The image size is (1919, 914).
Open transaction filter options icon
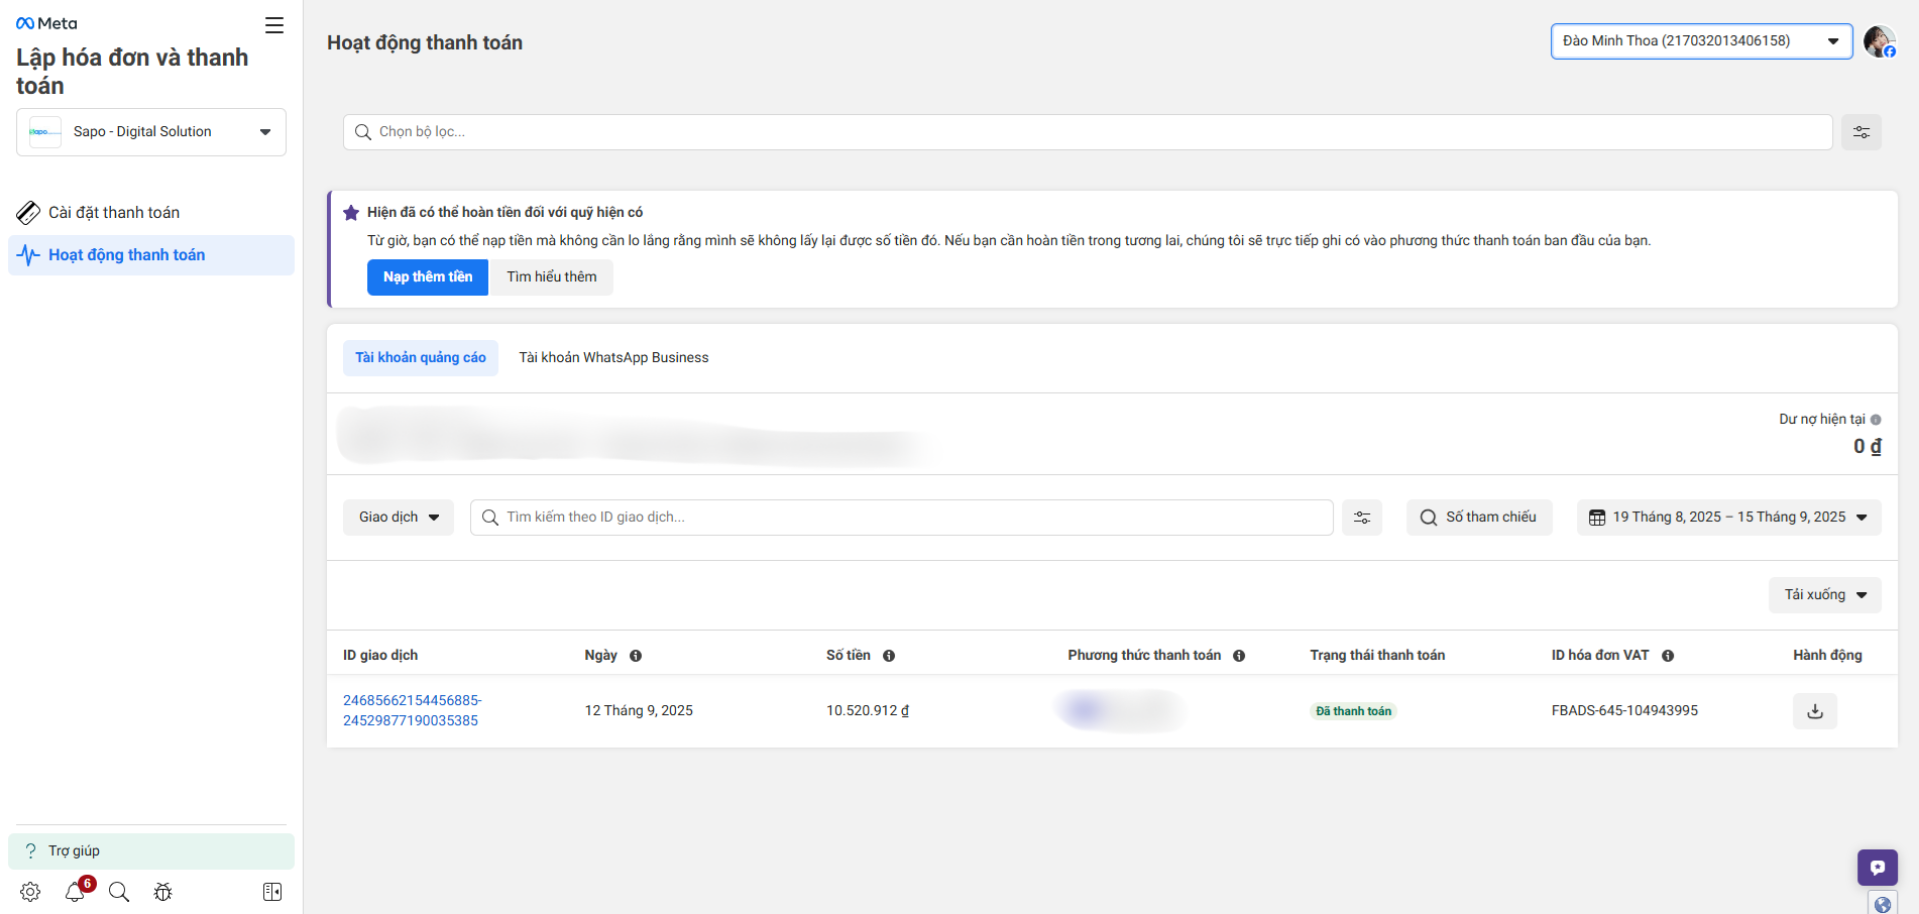click(x=1362, y=517)
